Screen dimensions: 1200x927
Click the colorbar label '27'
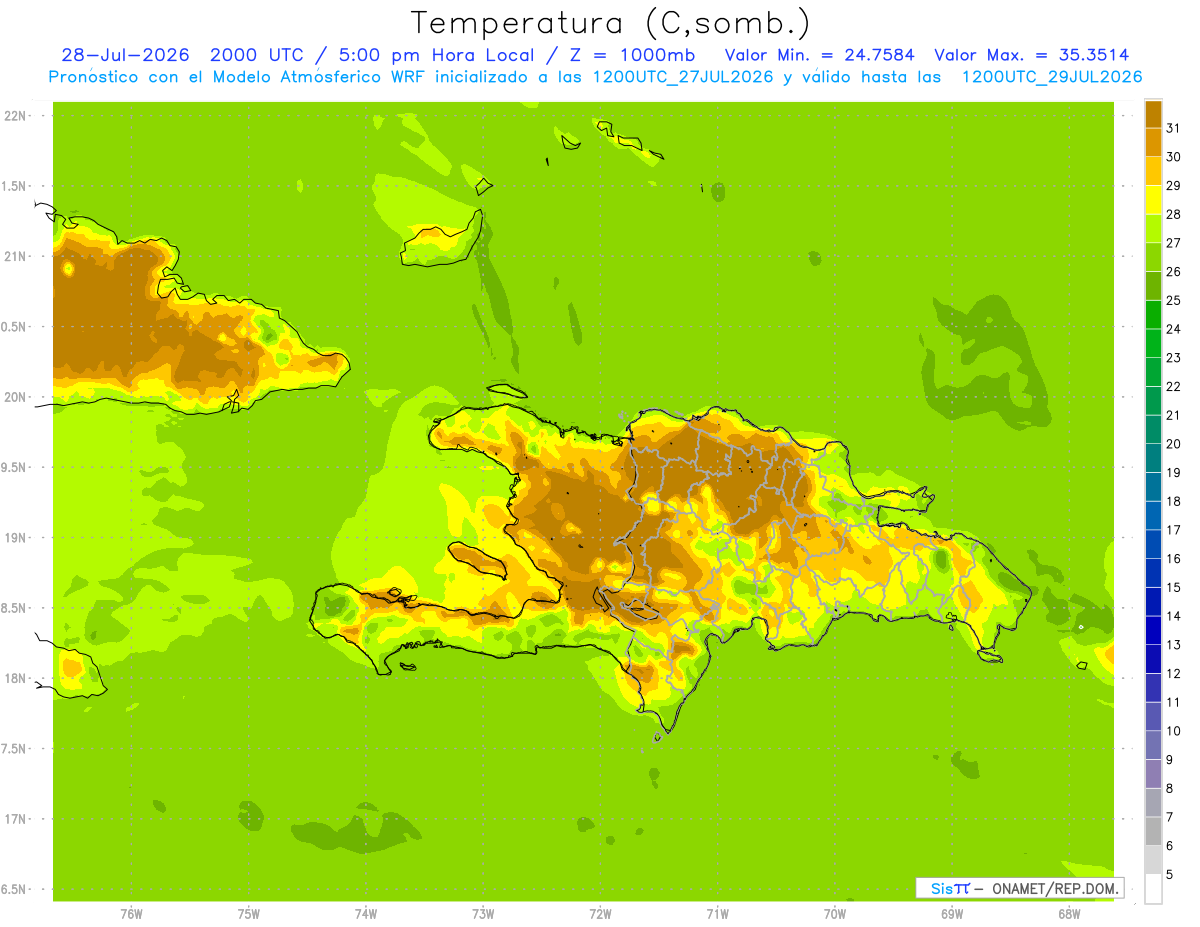click(x=1174, y=243)
